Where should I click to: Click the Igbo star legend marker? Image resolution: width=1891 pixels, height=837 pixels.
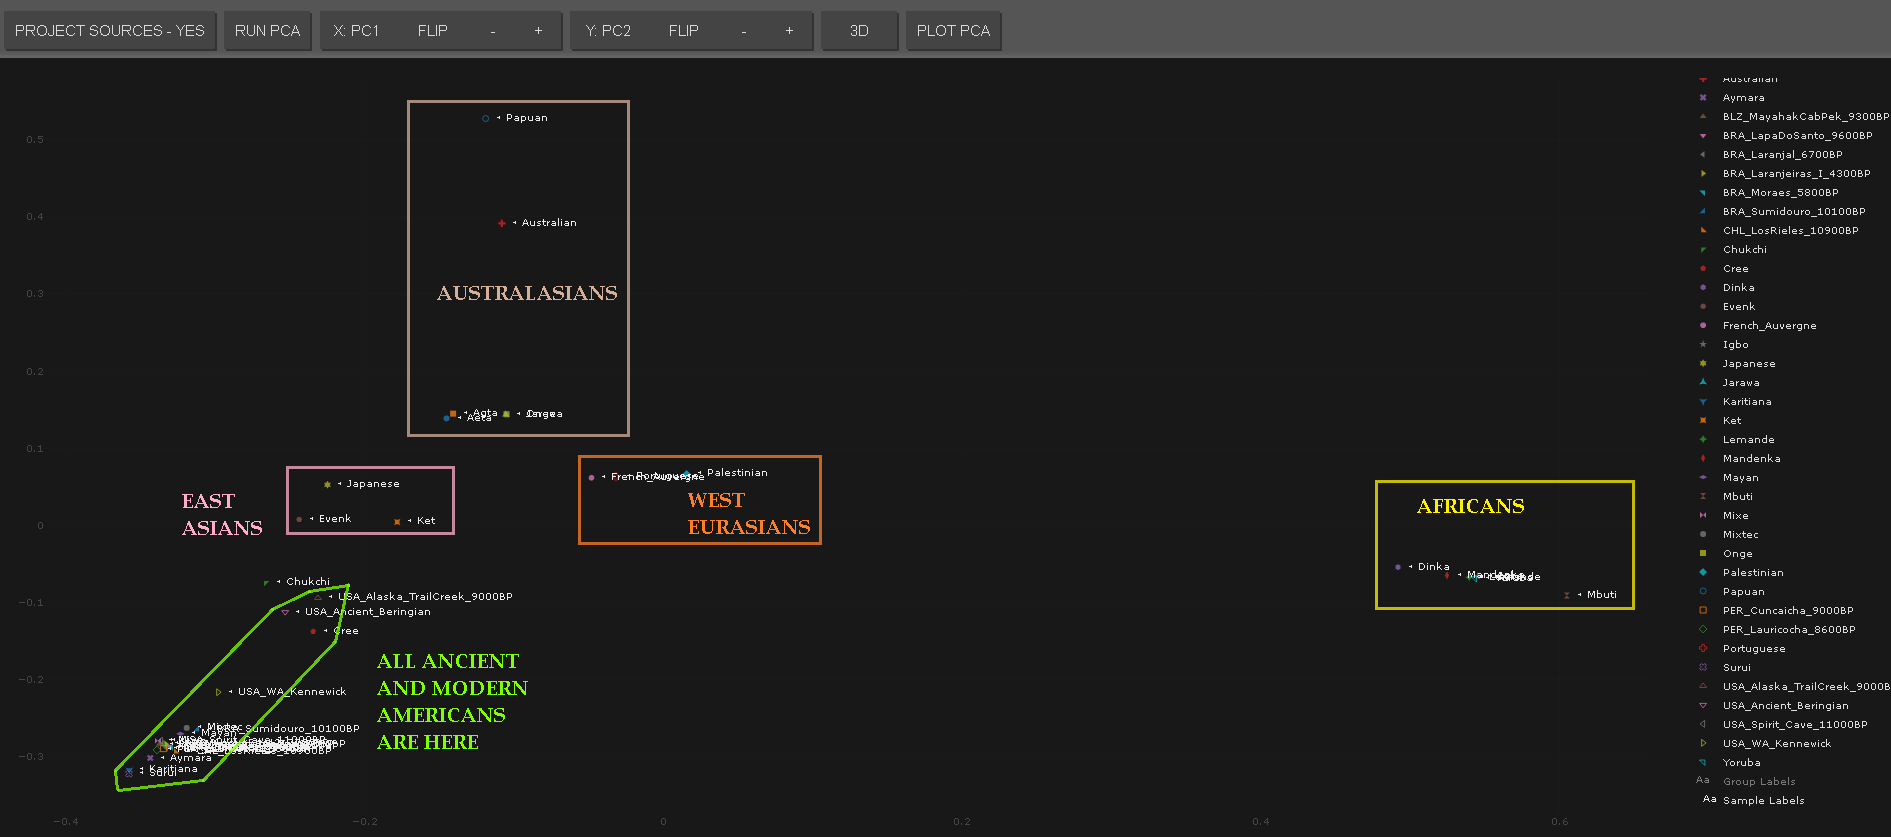pos(1703,345)
